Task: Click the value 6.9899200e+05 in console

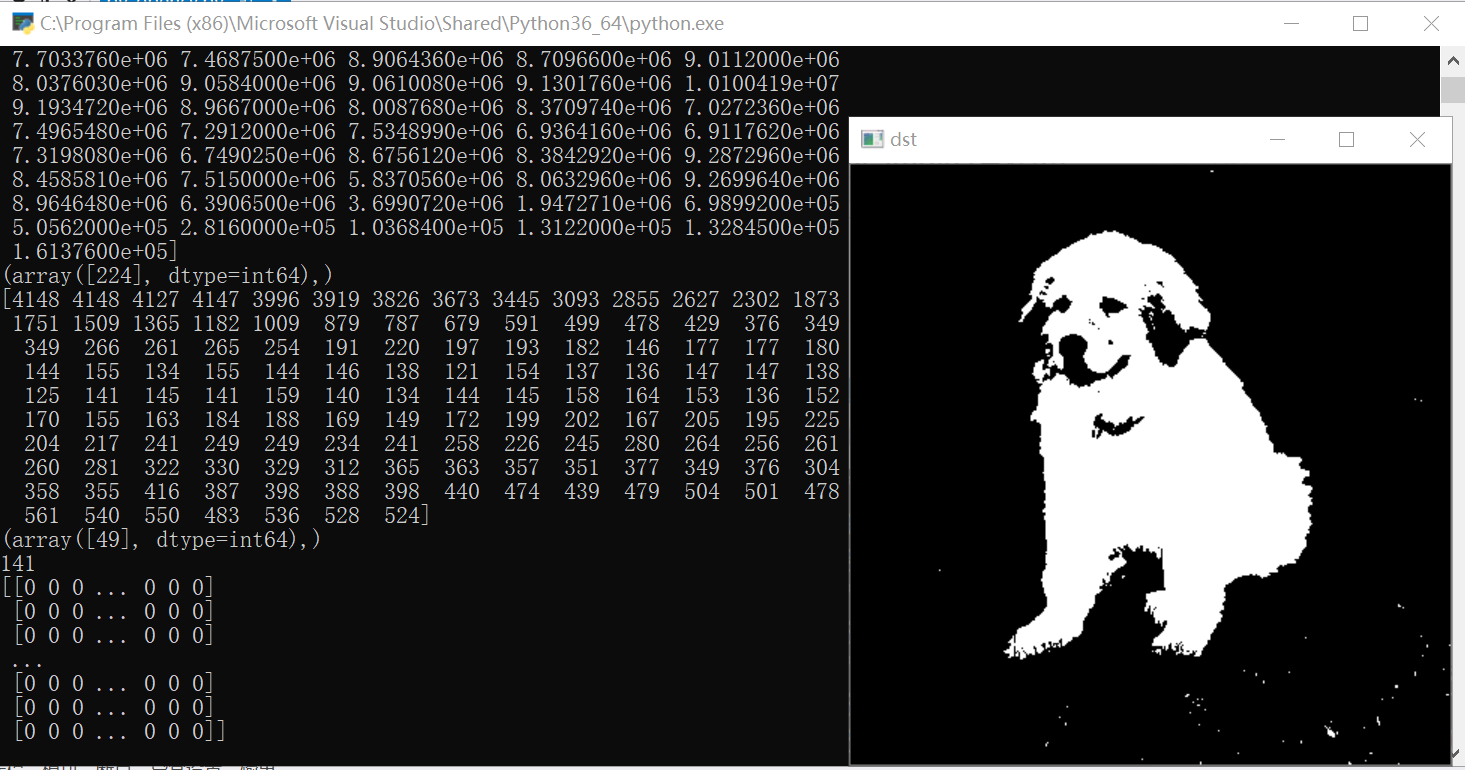Action: [x=762, y=204]
